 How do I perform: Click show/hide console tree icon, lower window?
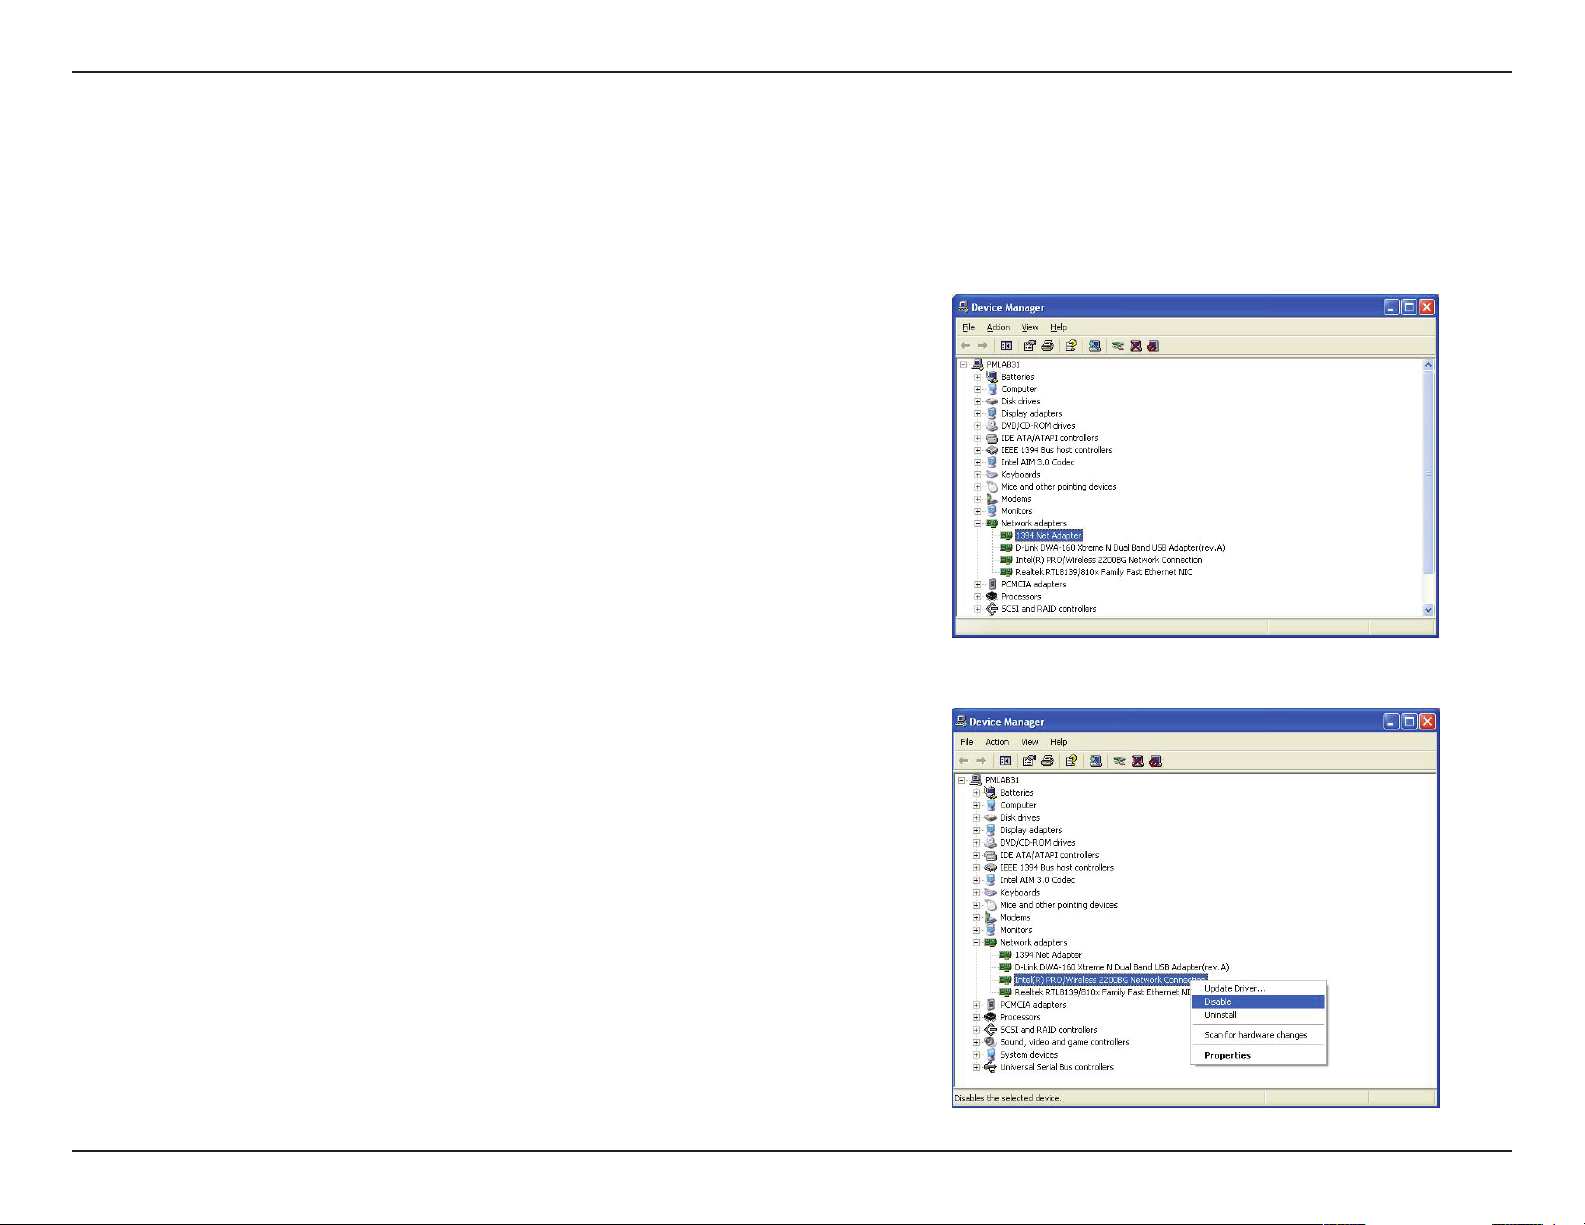(x=1005, y=761)
